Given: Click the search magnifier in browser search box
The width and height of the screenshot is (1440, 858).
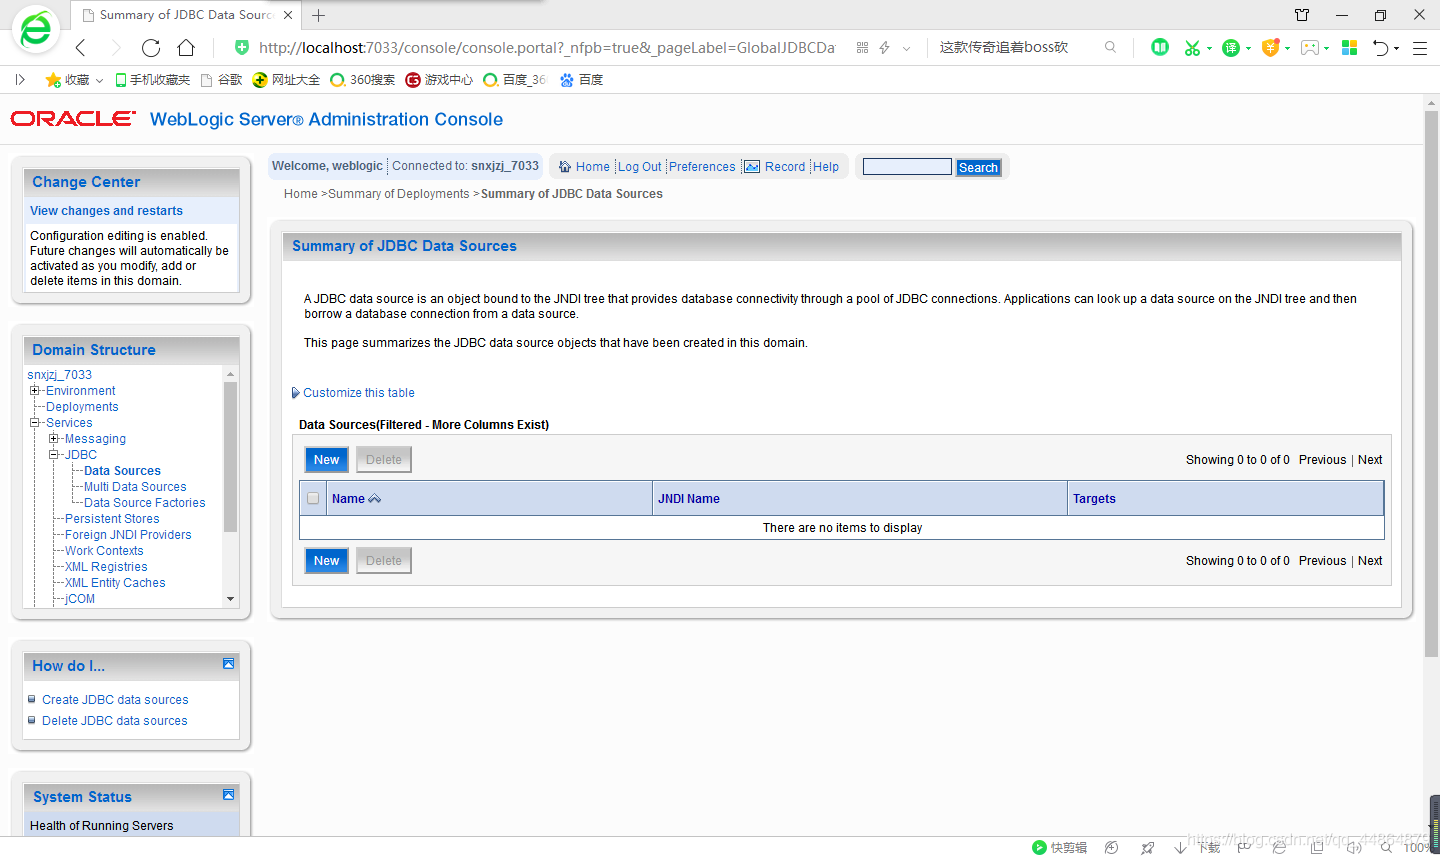Looking at the screenshot, I should [x=1110, y=47].
